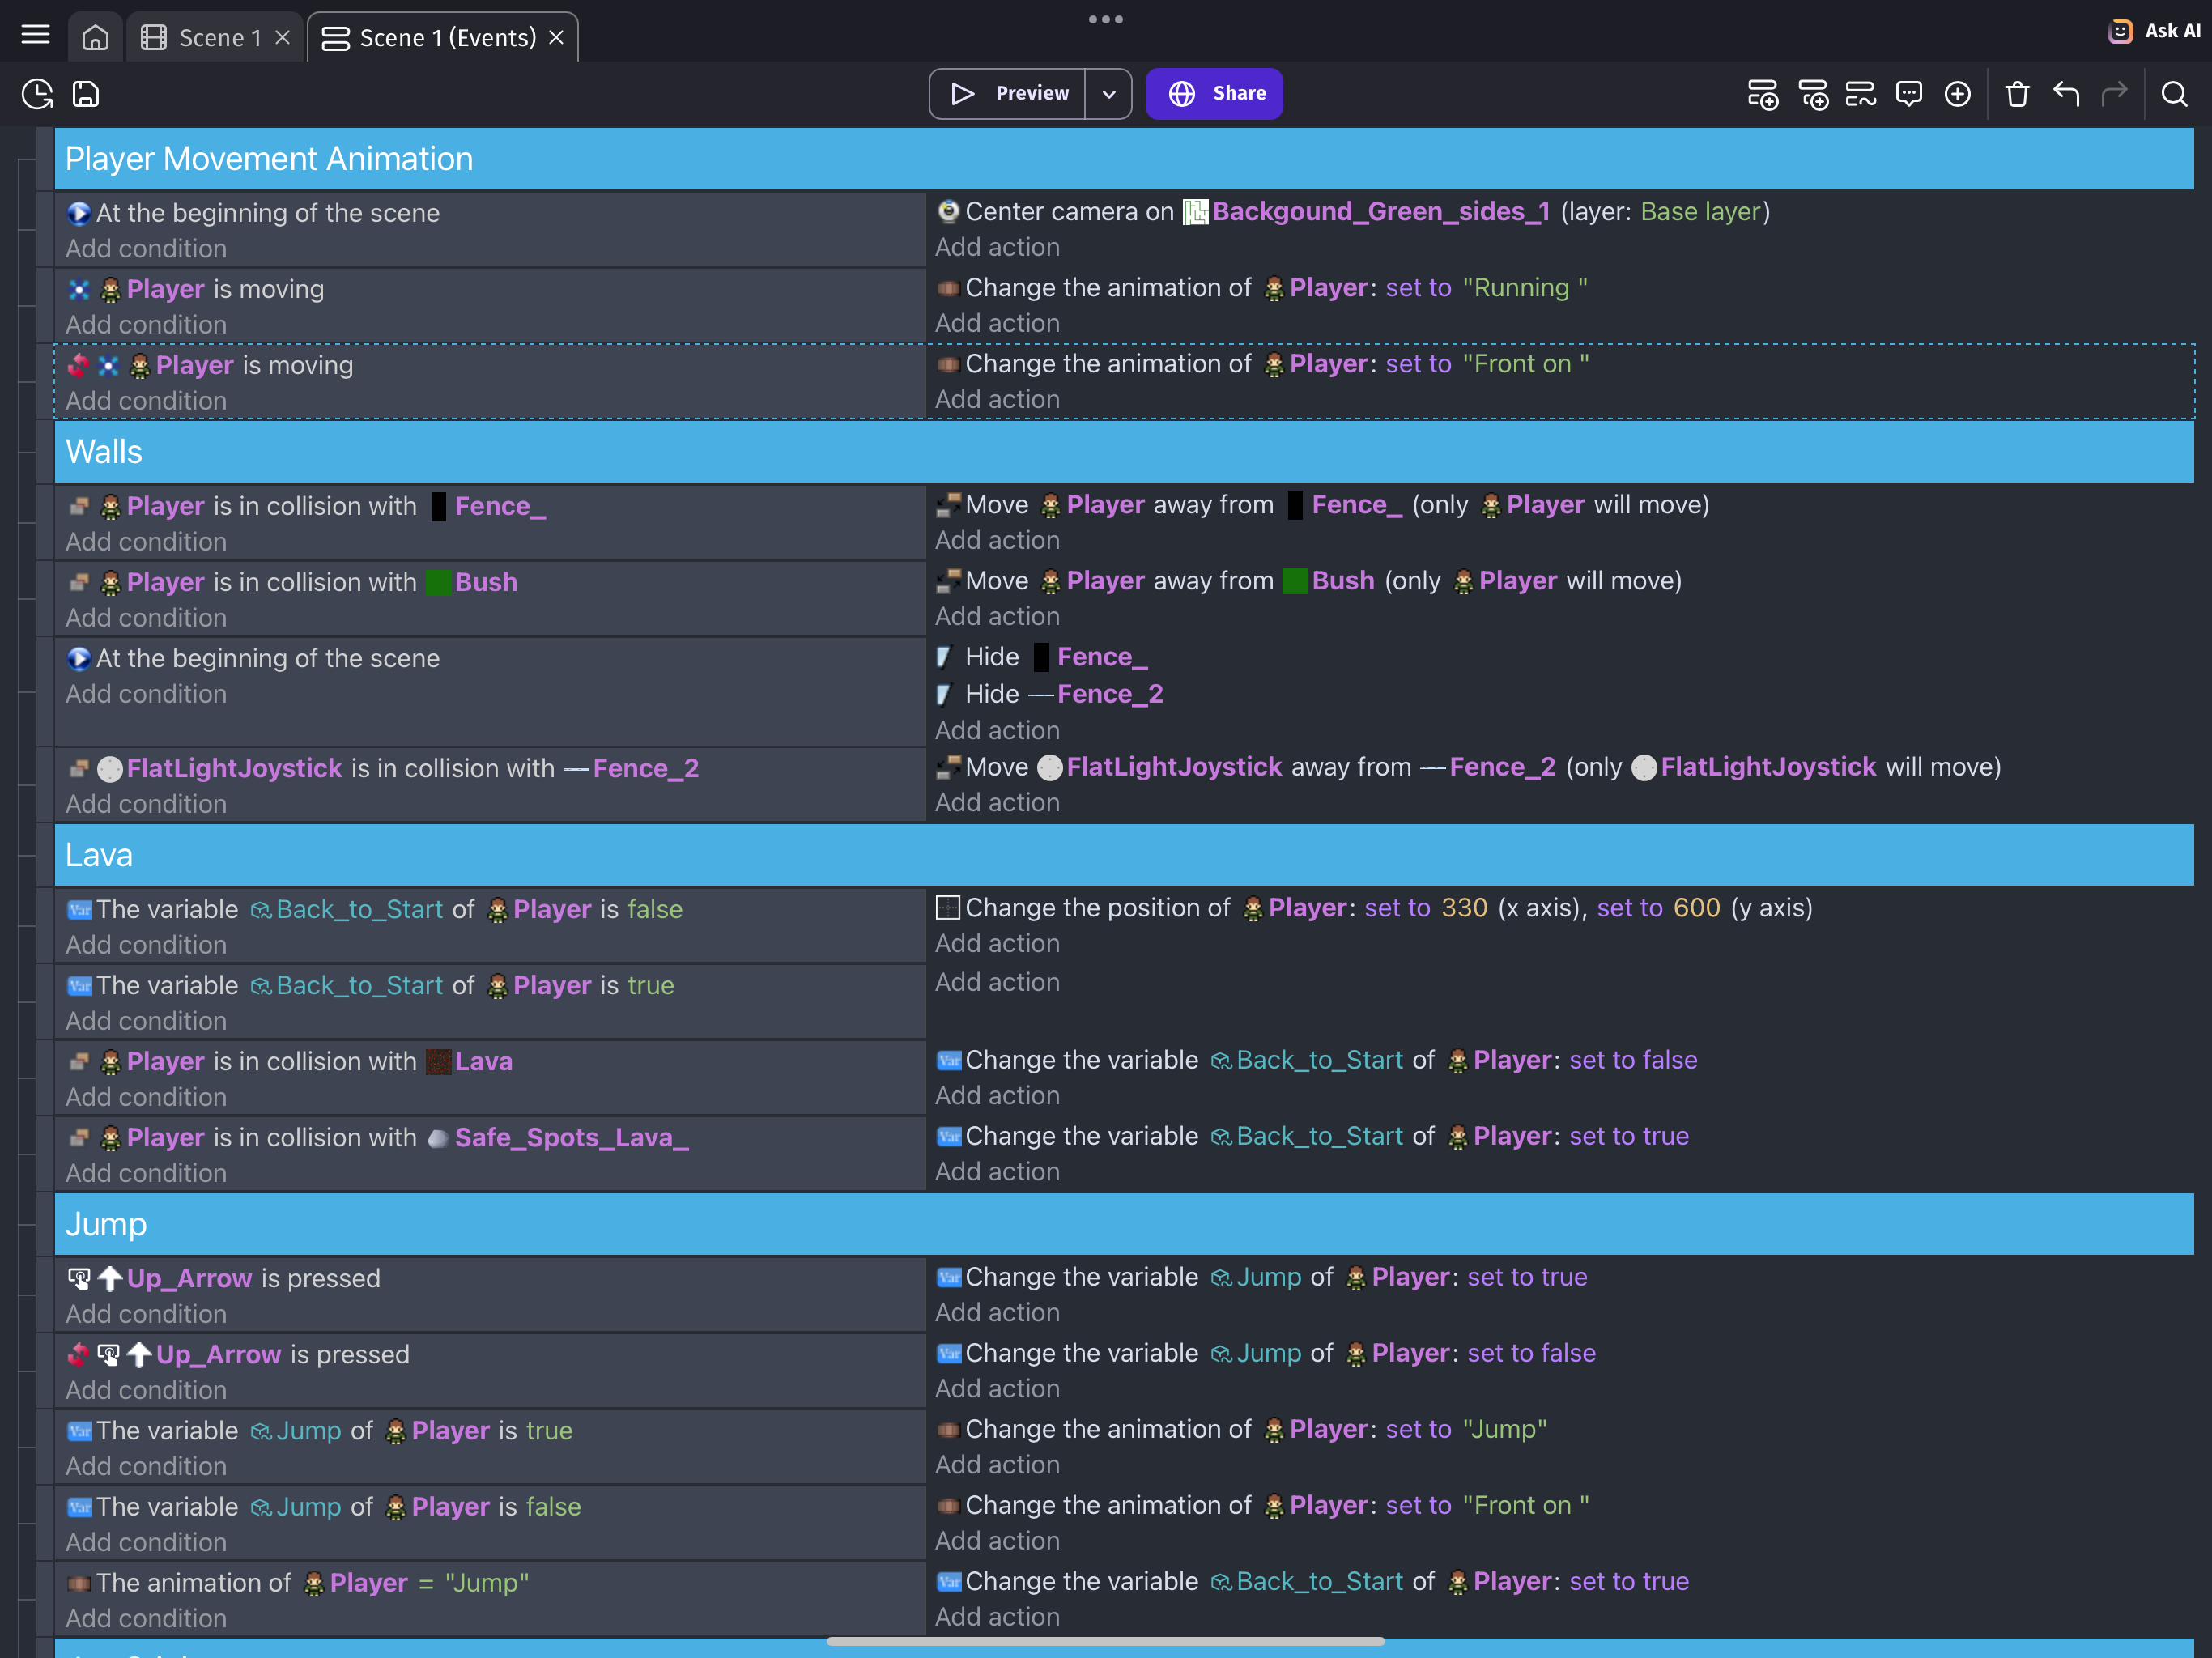The image size is (2212, 1658).
Task: Add a sub-event to selected event
Action: pyautogui.click(x=1813, y=94)
